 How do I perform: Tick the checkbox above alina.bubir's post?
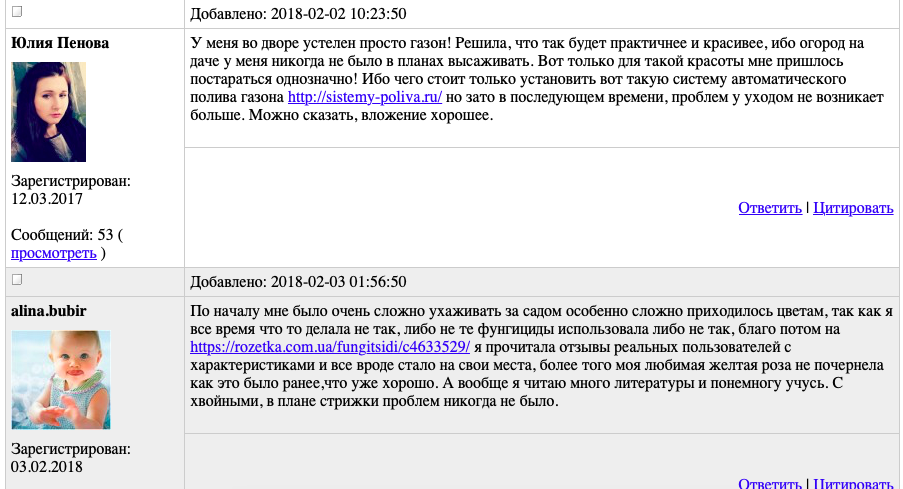17,280
